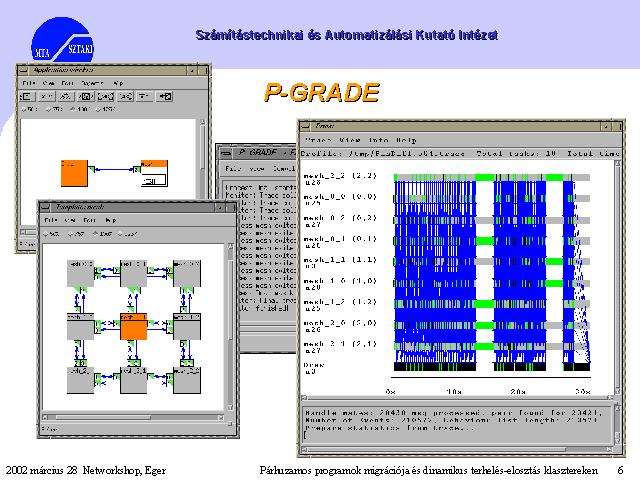Open the Help menu in the Application window
The height and width of the screenshot is (480, 640).
pos(118,83)
